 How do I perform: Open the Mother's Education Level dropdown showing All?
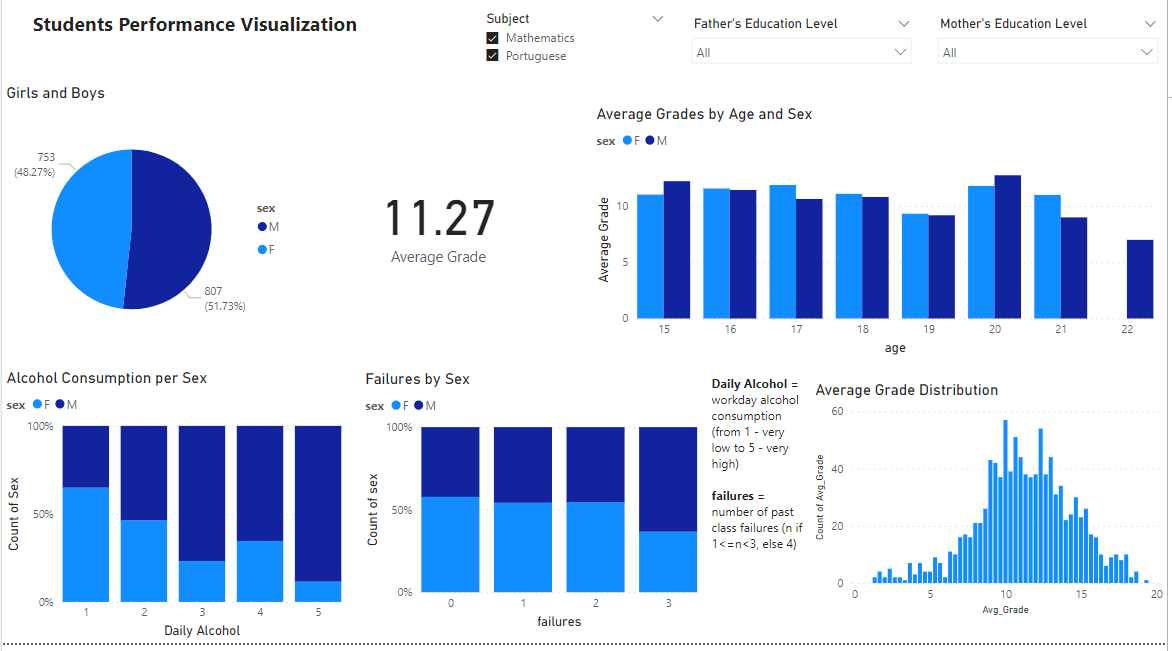pos(1047,51)
